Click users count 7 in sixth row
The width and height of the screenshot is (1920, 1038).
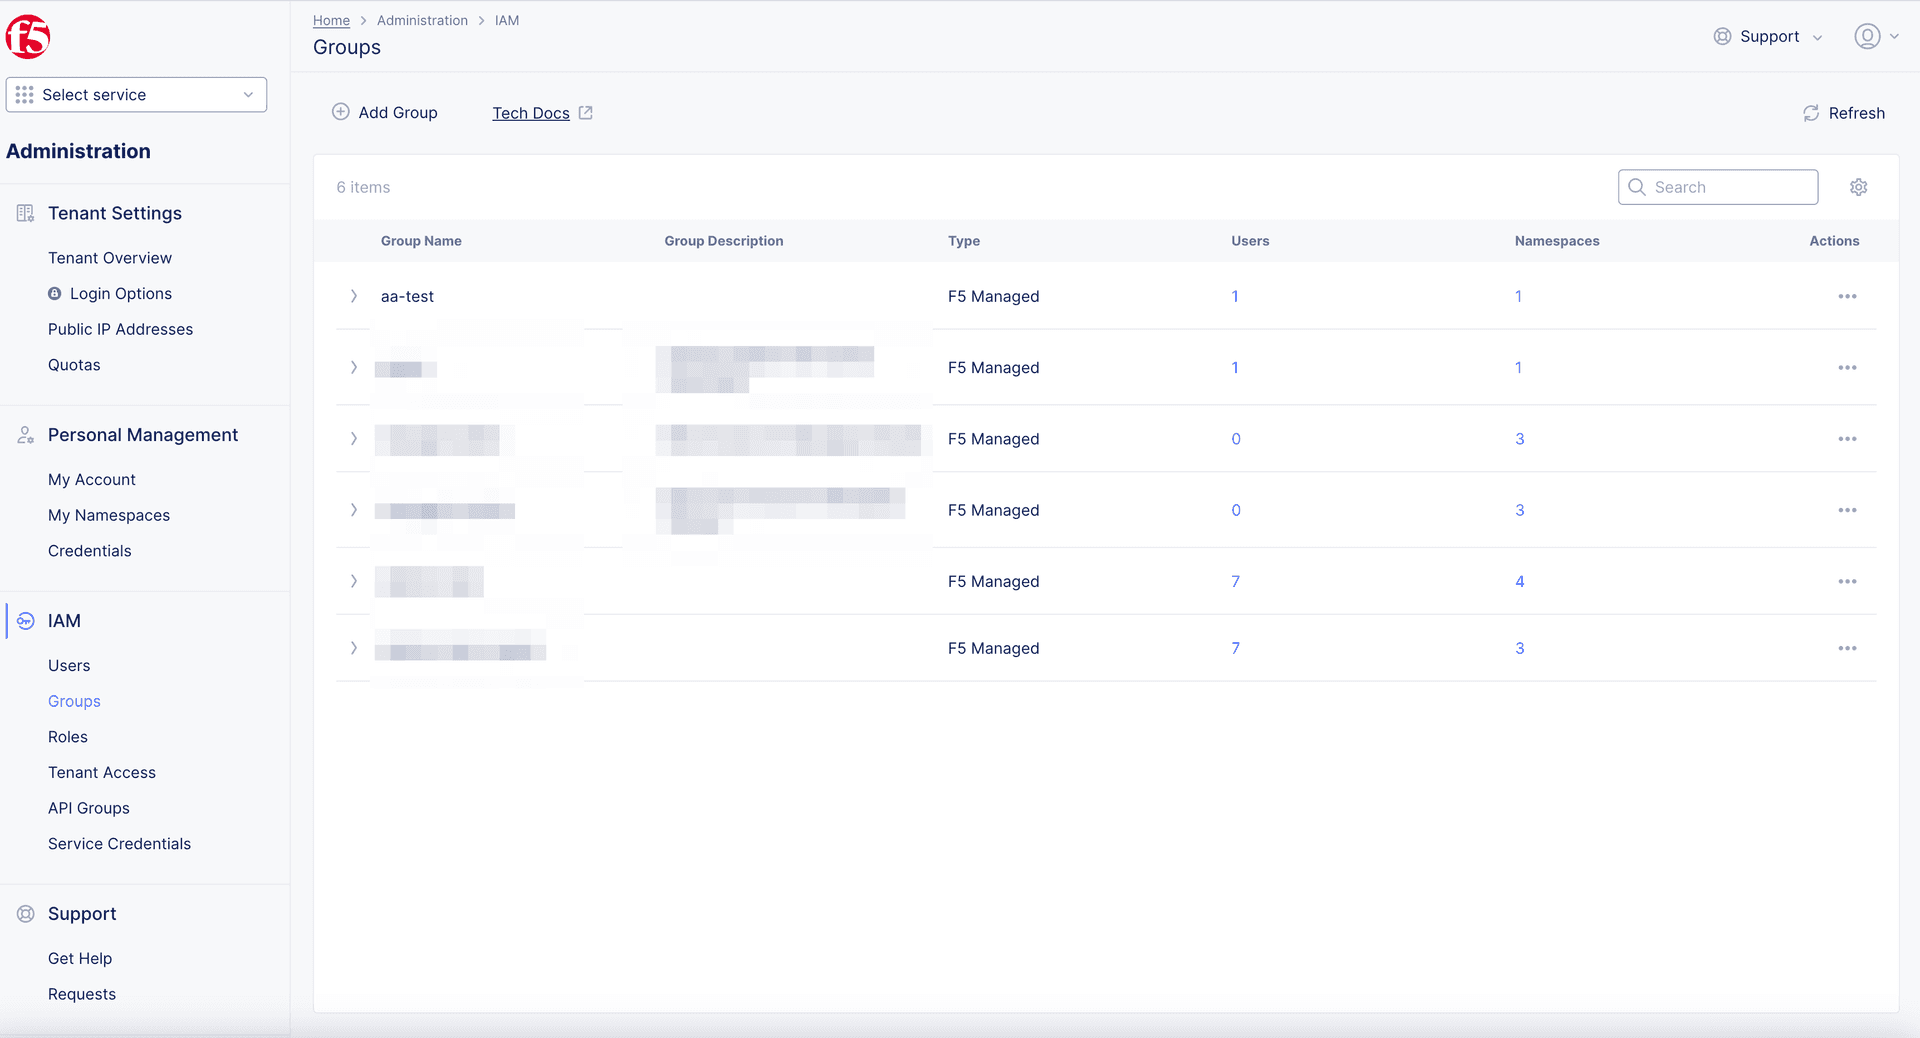click(x=1236, y=648)
